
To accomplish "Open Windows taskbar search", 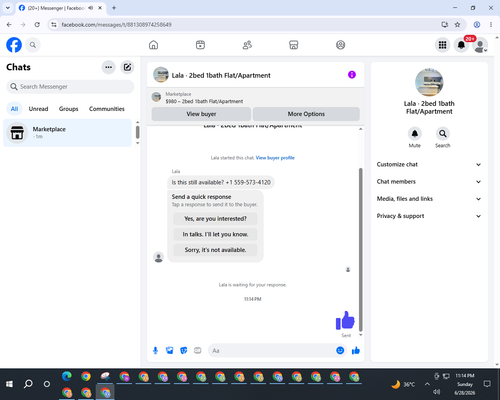I will pyautogui.click(x=28, y=384).
